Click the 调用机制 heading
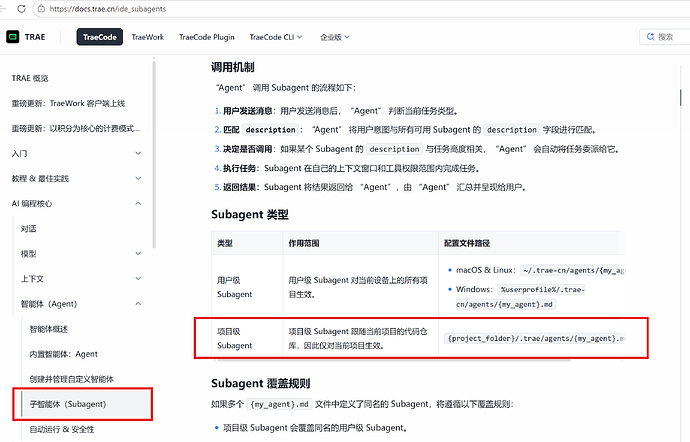Screen dimensions: 690x442 233,67
